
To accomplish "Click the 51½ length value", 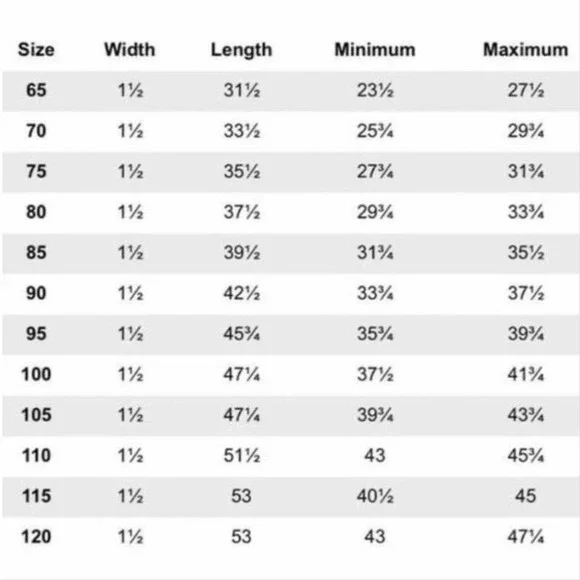I will (x=242, y=455).
